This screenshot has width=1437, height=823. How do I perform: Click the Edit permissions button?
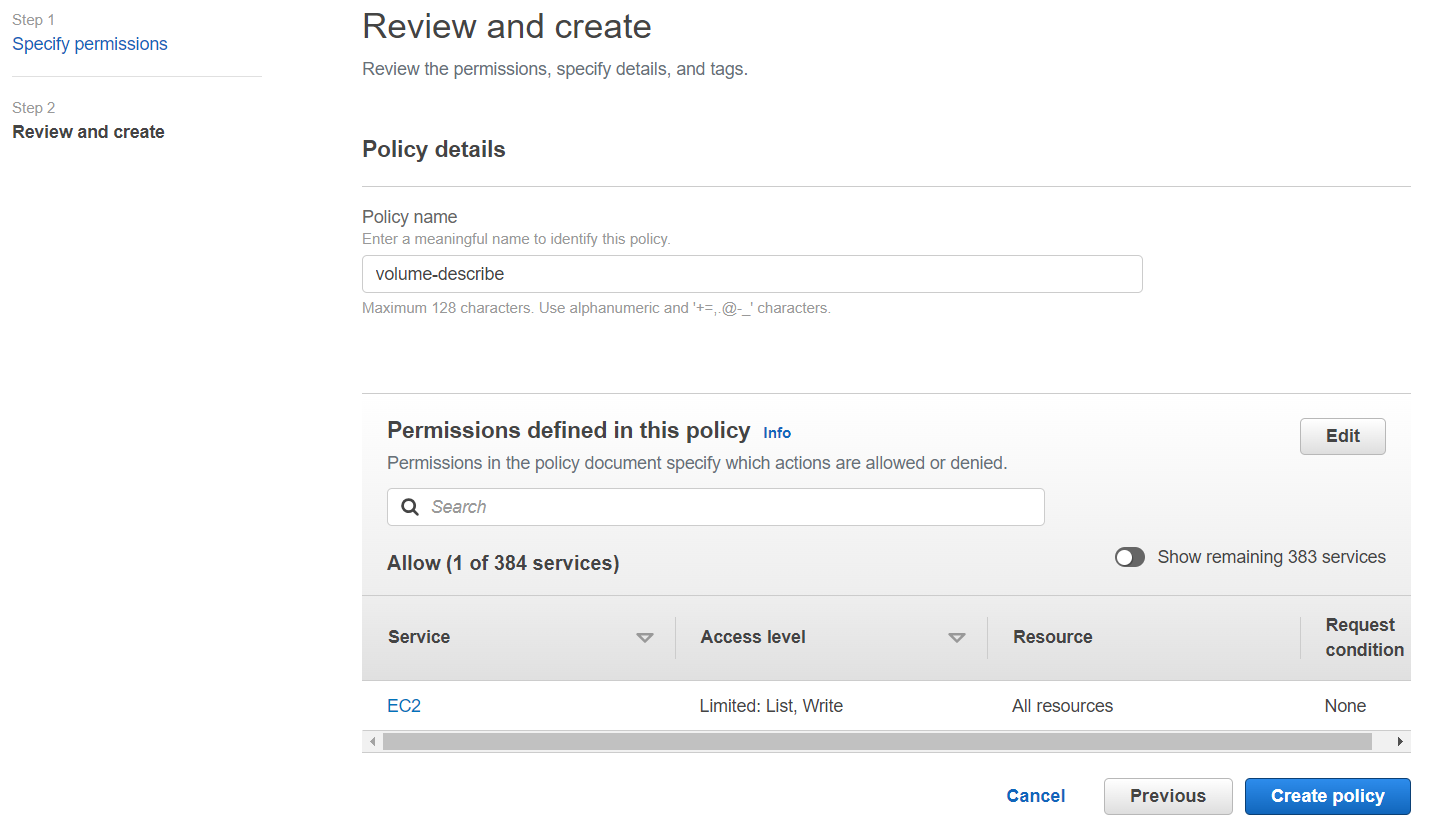[1343, 436]
